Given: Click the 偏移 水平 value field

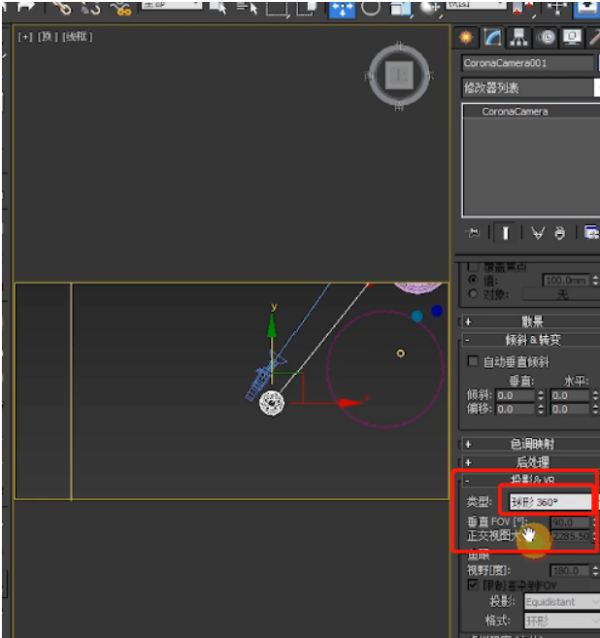Looking at the screenshot, I should (x=569, y=409).
